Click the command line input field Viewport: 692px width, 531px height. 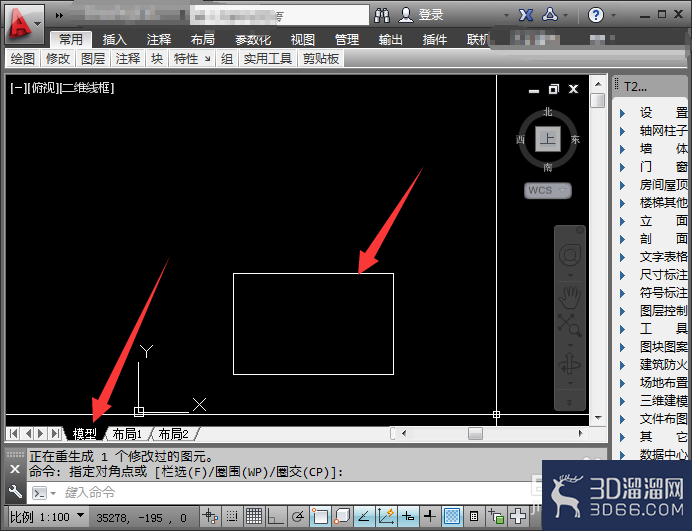282,493
